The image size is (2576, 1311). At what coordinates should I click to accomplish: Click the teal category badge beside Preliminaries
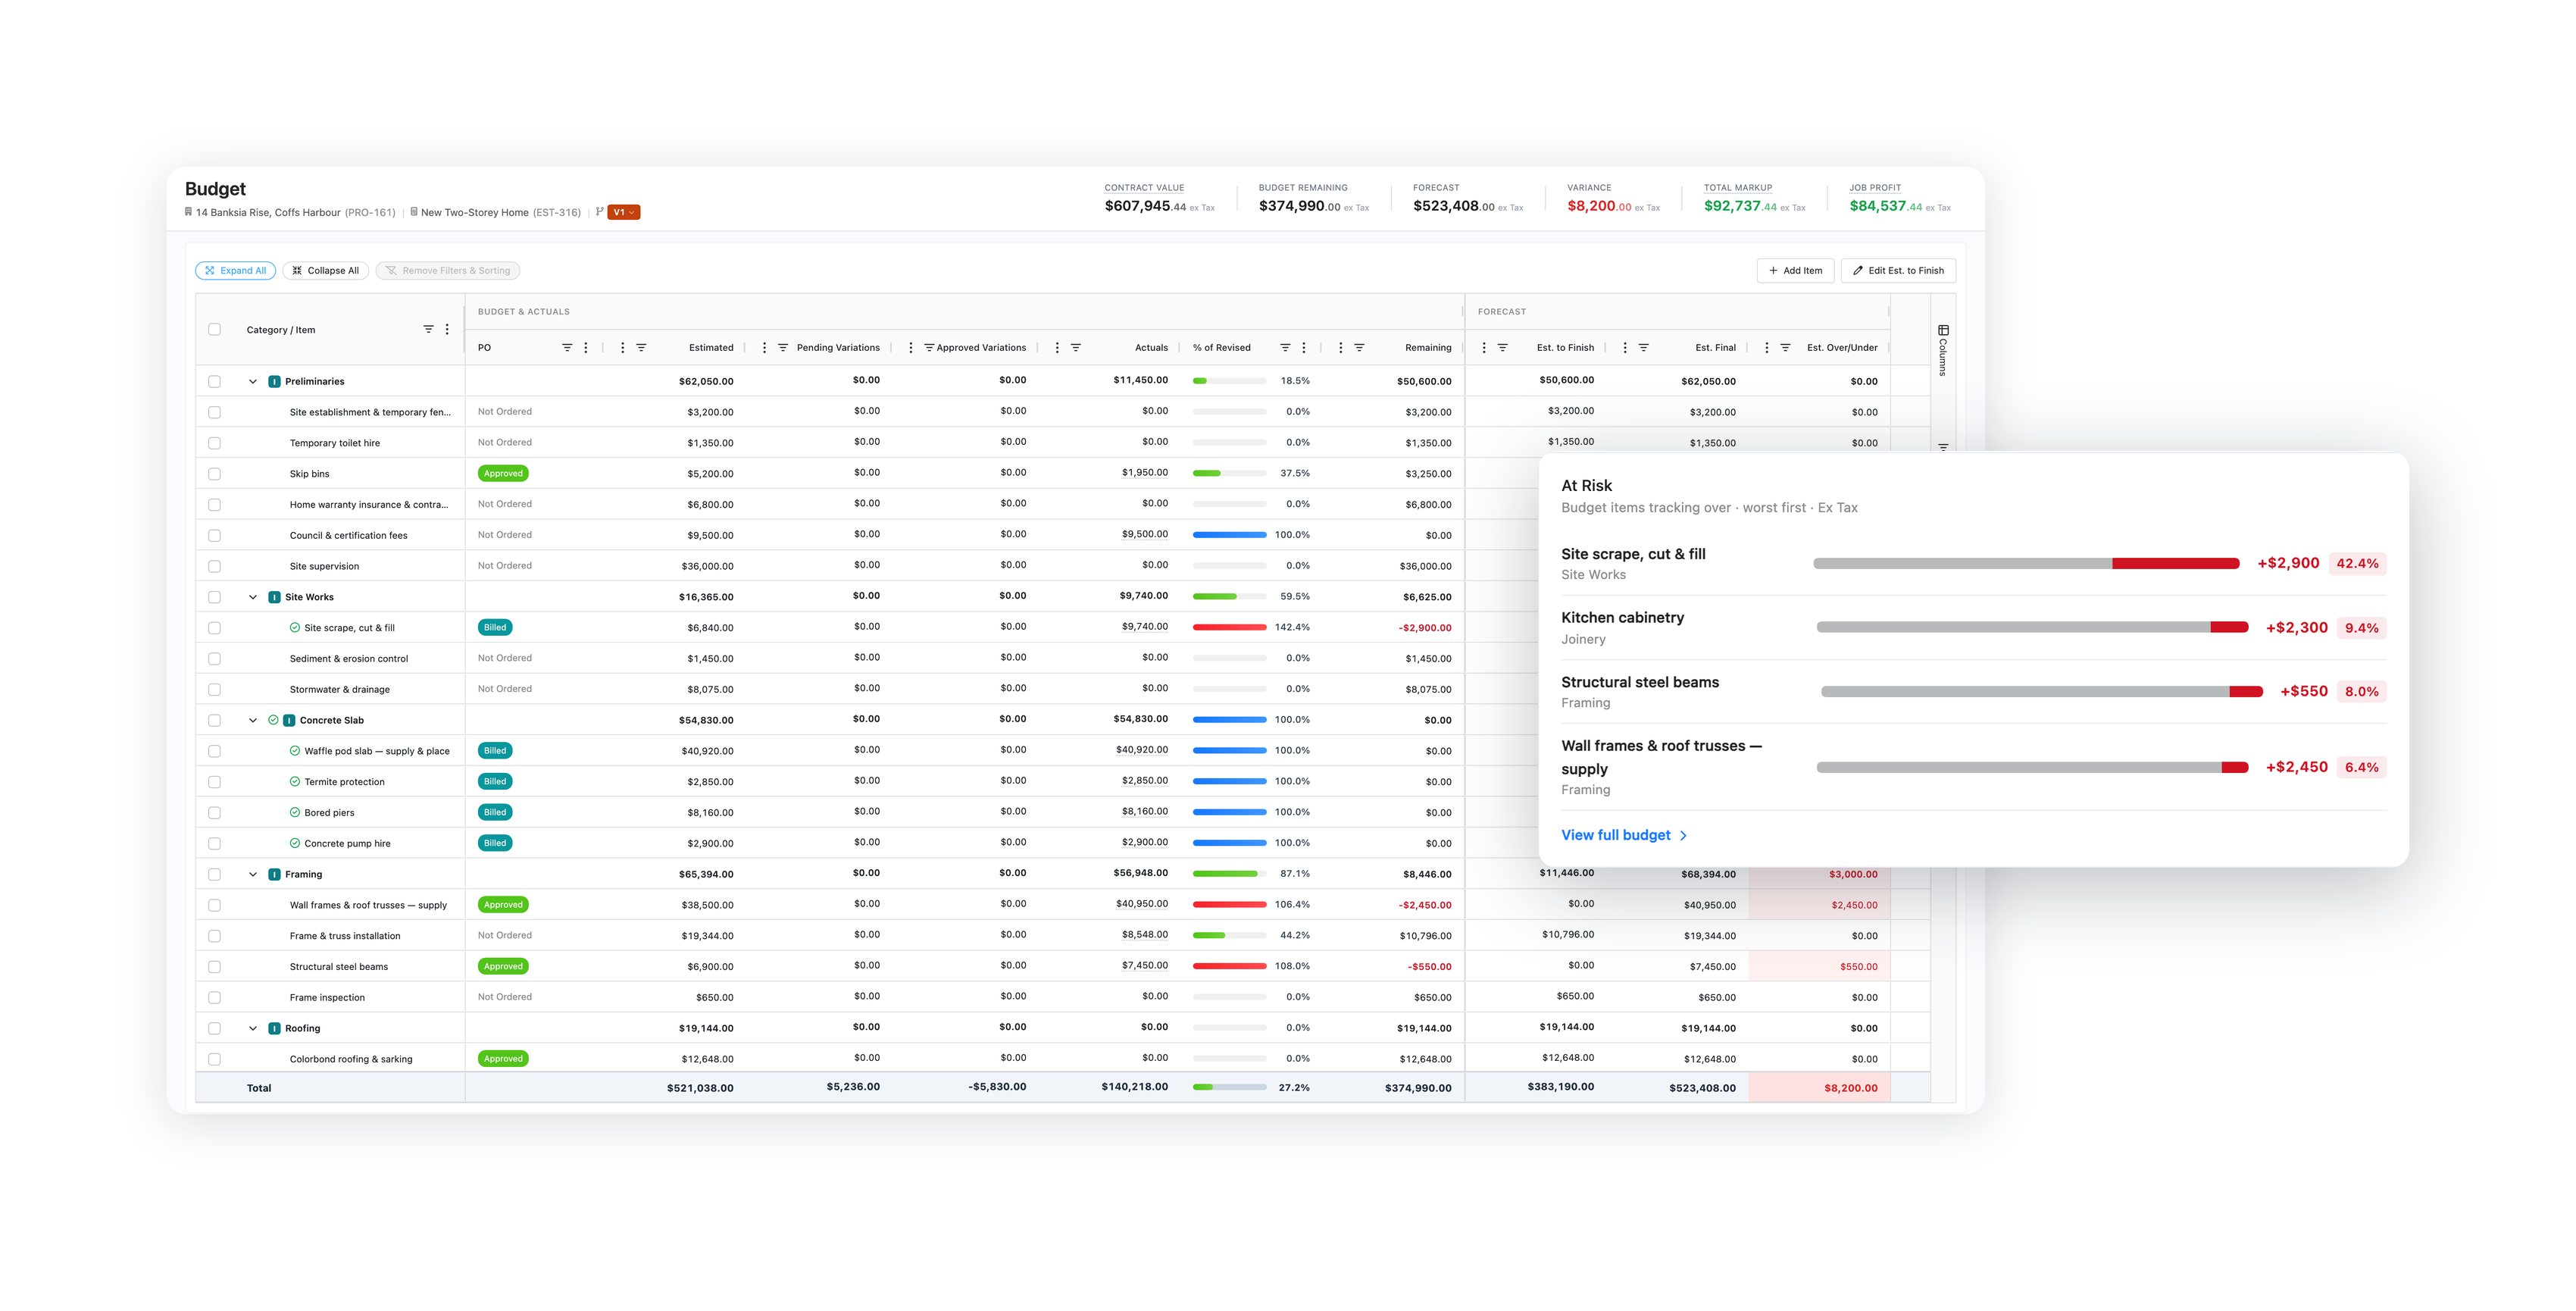pyautogui.click(x=275, y=381)
